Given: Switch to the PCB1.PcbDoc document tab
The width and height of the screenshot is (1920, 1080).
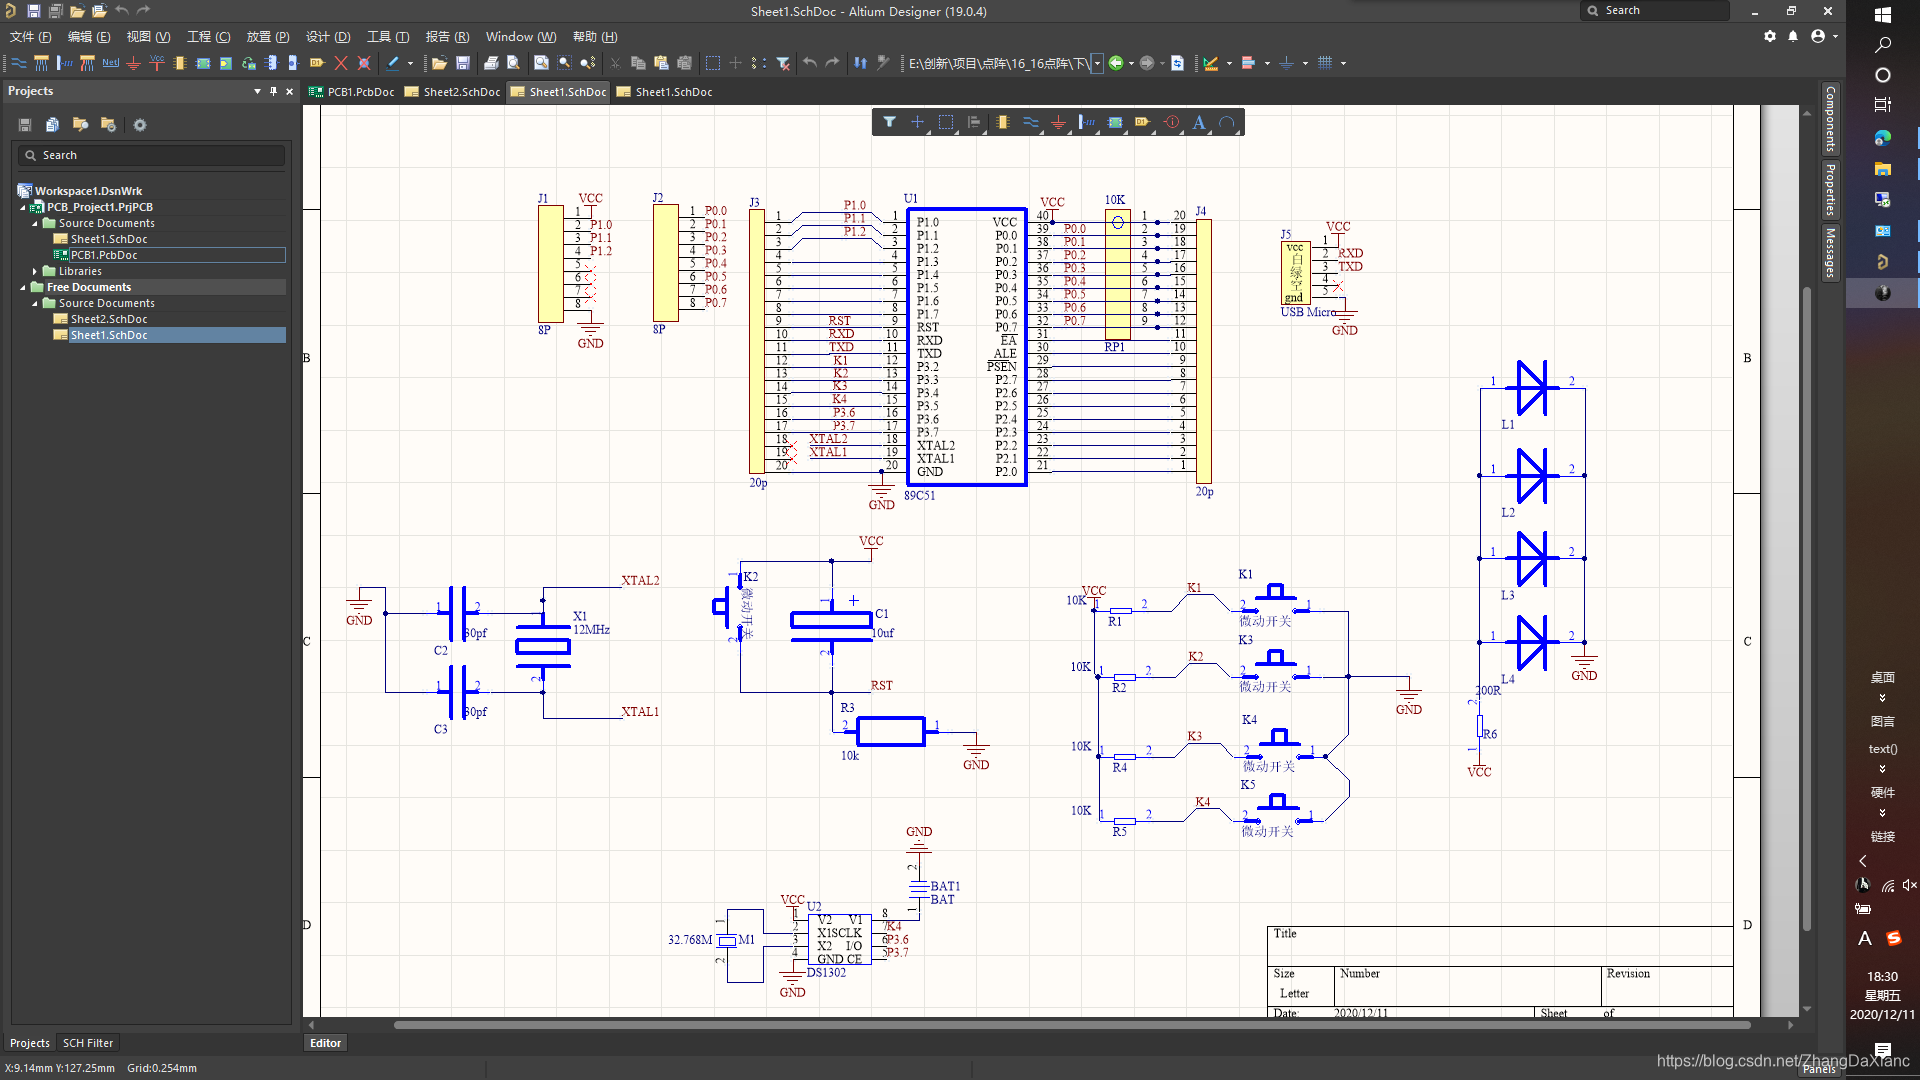Looking at the screenshot, I should [x=352, y=92].
